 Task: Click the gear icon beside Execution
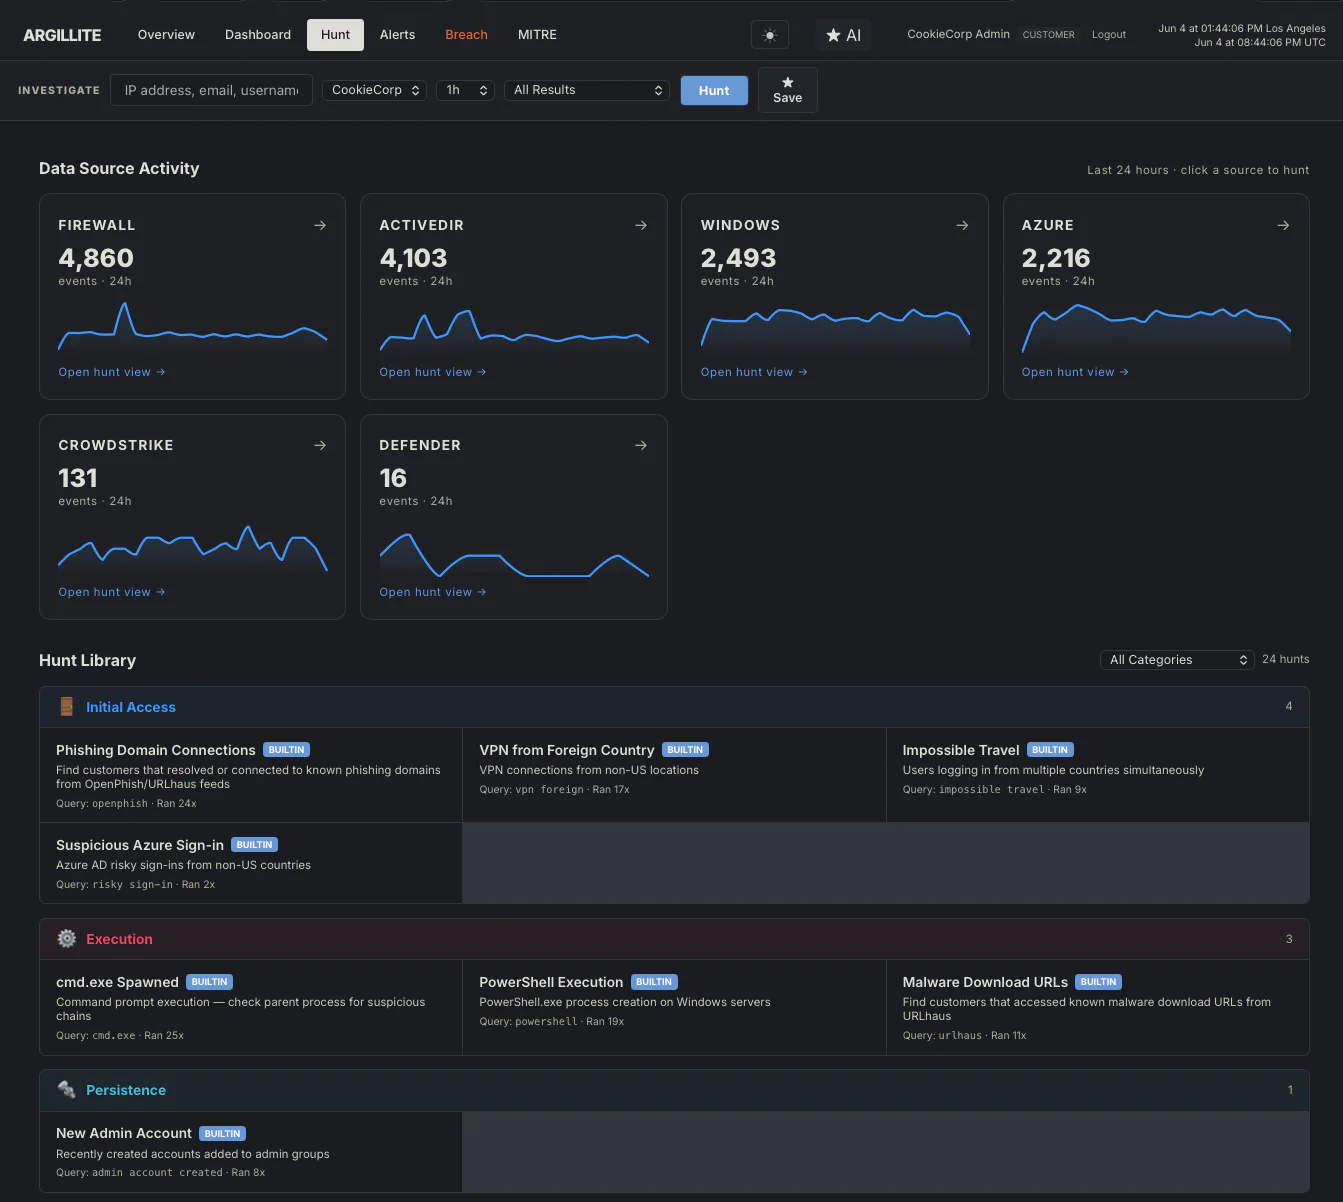tap(67, 939)
